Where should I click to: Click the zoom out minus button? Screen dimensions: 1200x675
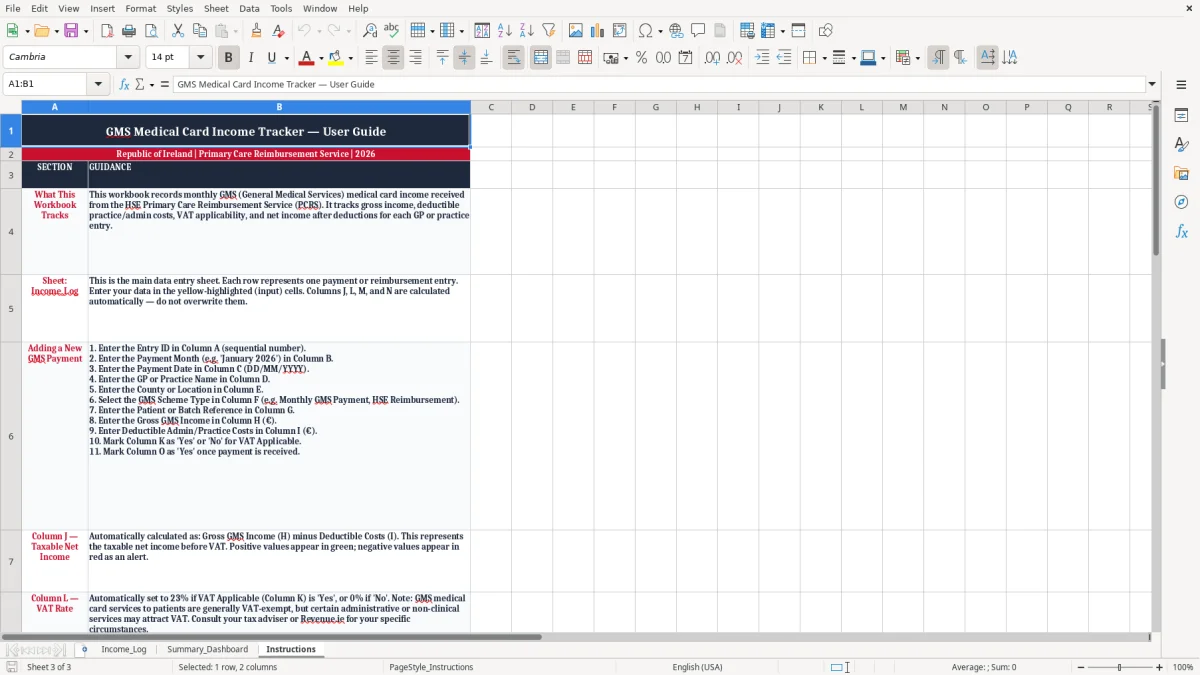[1080, 667]
